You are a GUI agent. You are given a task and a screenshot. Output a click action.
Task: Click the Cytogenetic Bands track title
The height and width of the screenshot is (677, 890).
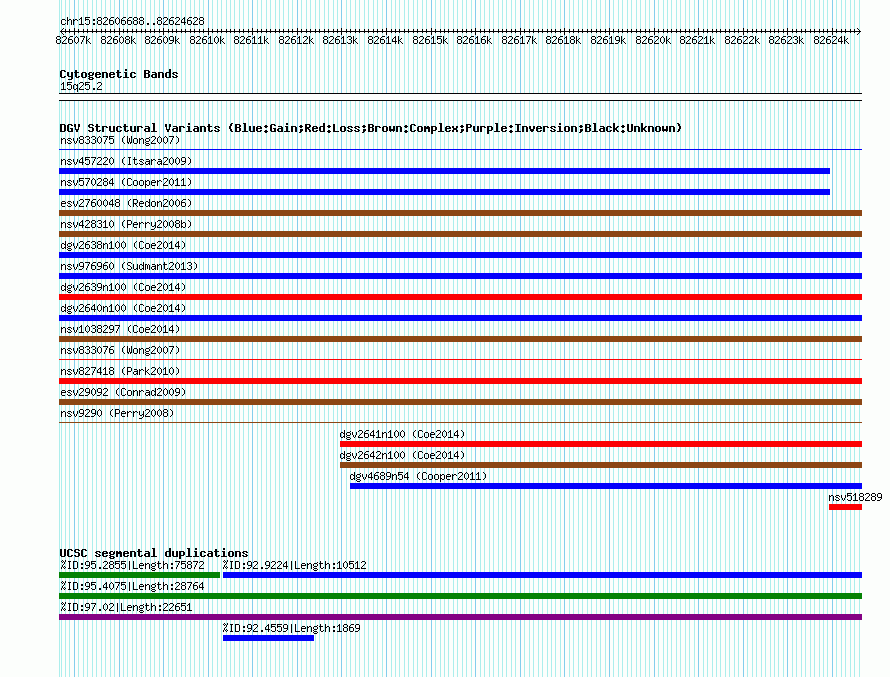pyautogui.click(x=119, y=74)
